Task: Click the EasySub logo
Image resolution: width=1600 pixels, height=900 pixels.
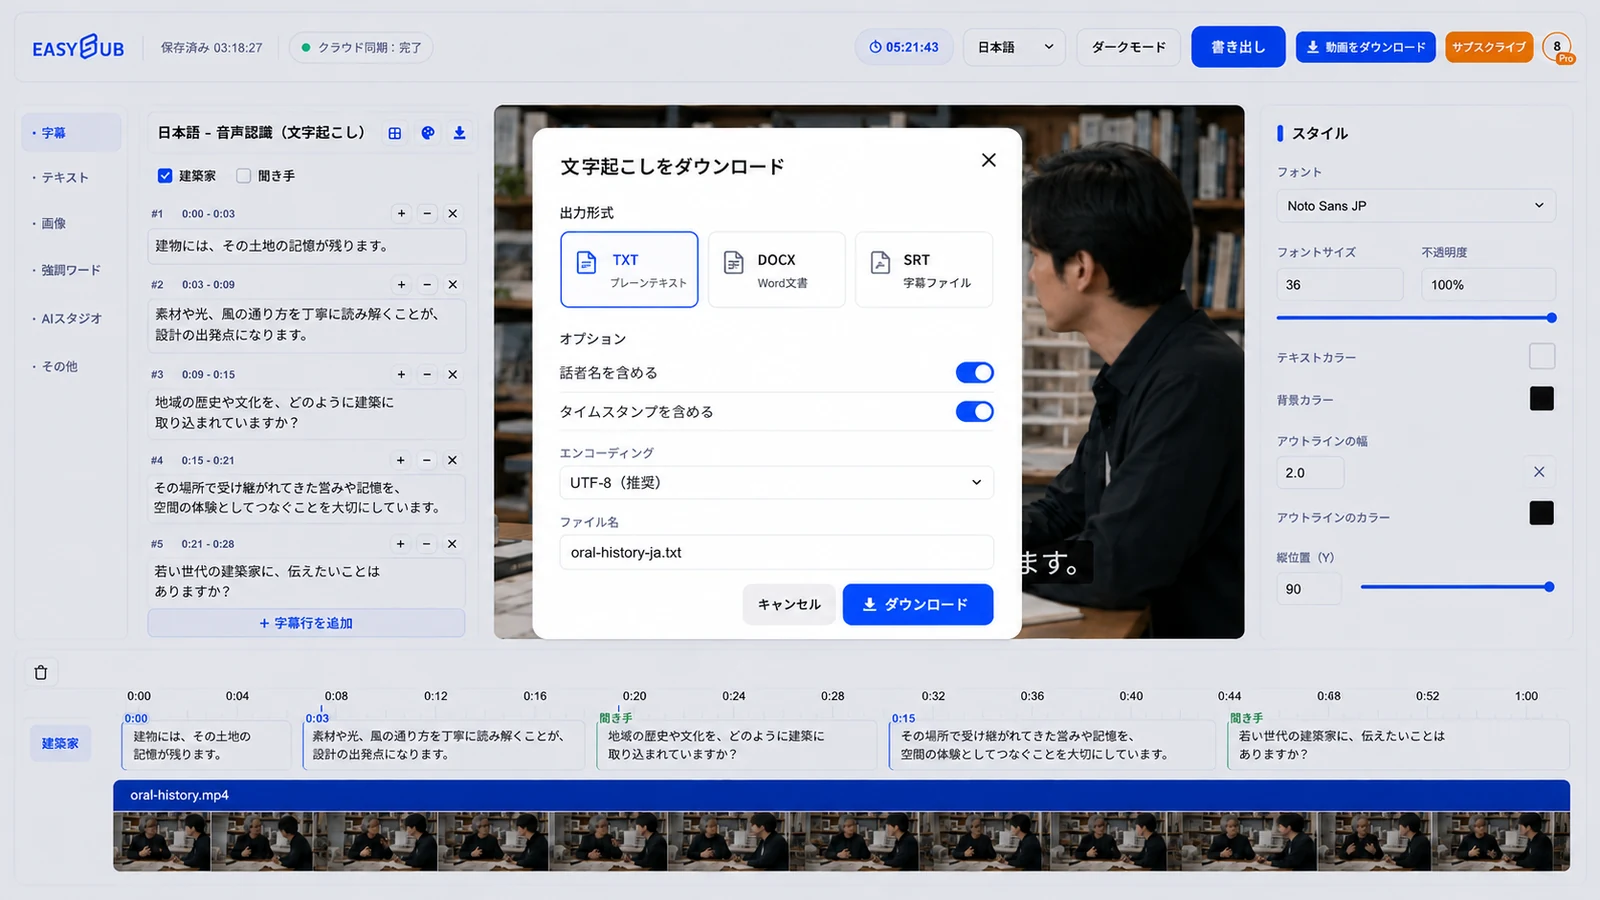Action: point(78,47)
